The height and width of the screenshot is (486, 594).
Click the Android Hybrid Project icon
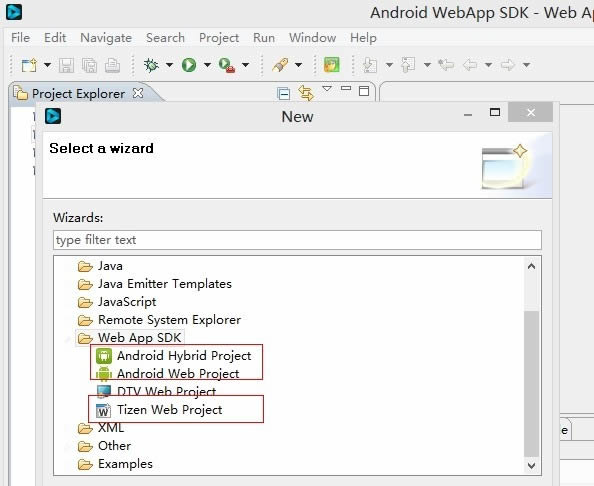click(x=104, y=356)
